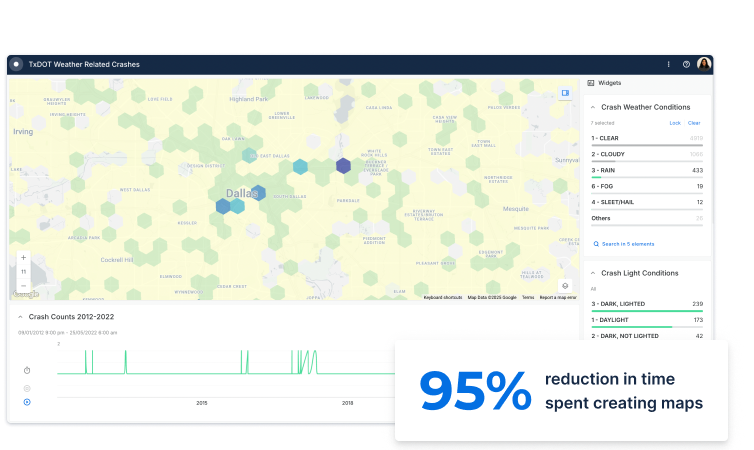The height and width of the screenshot is (450, 754).
Task: Open the Widgets panel tab
Action: coord(609,83)
